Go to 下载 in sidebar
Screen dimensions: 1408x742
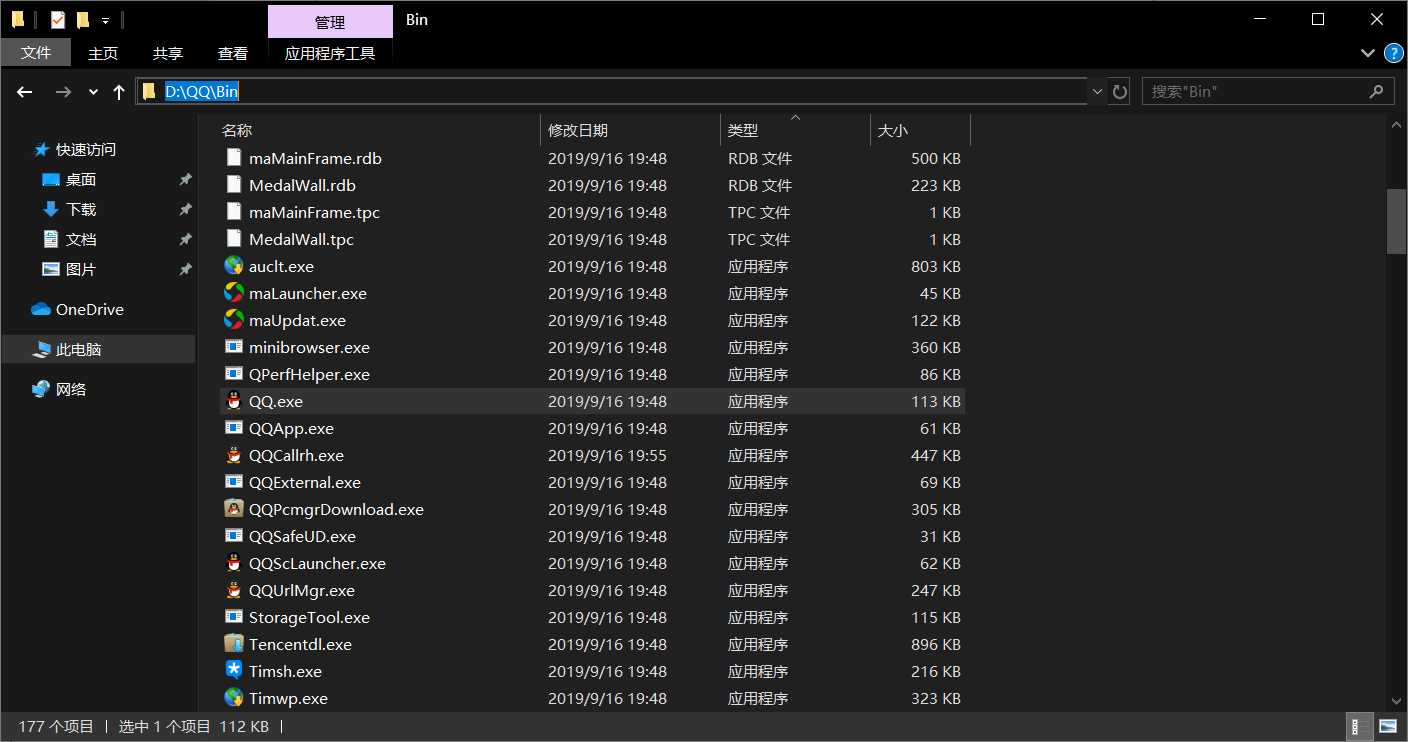[x=81, y=209]
